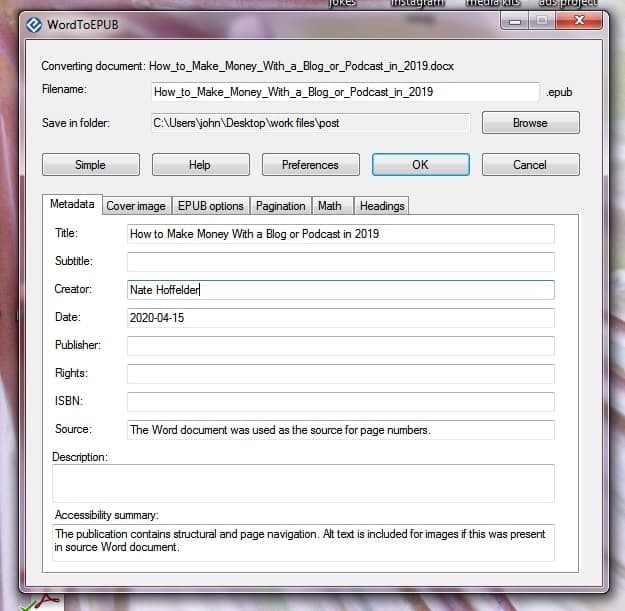Click the empty Publisher field
This screenshot has height=611, width=625.
click(341, 346)
